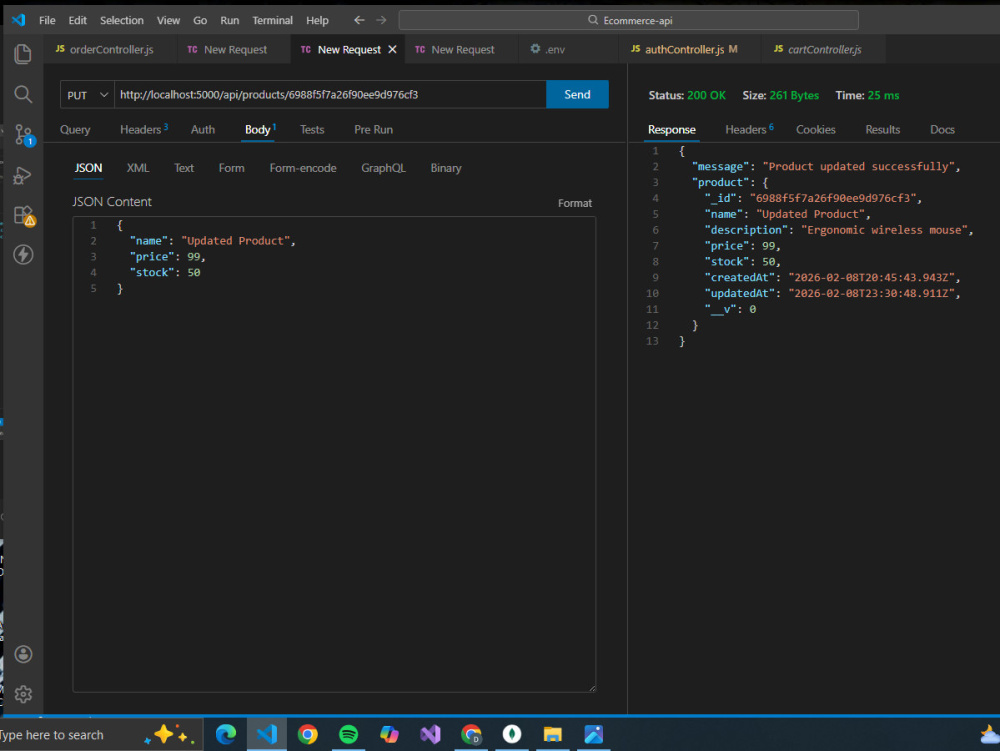The width and height of the screenshot is (1000, 751).
Task: Select the JSON body type
Action: [88, 168]
